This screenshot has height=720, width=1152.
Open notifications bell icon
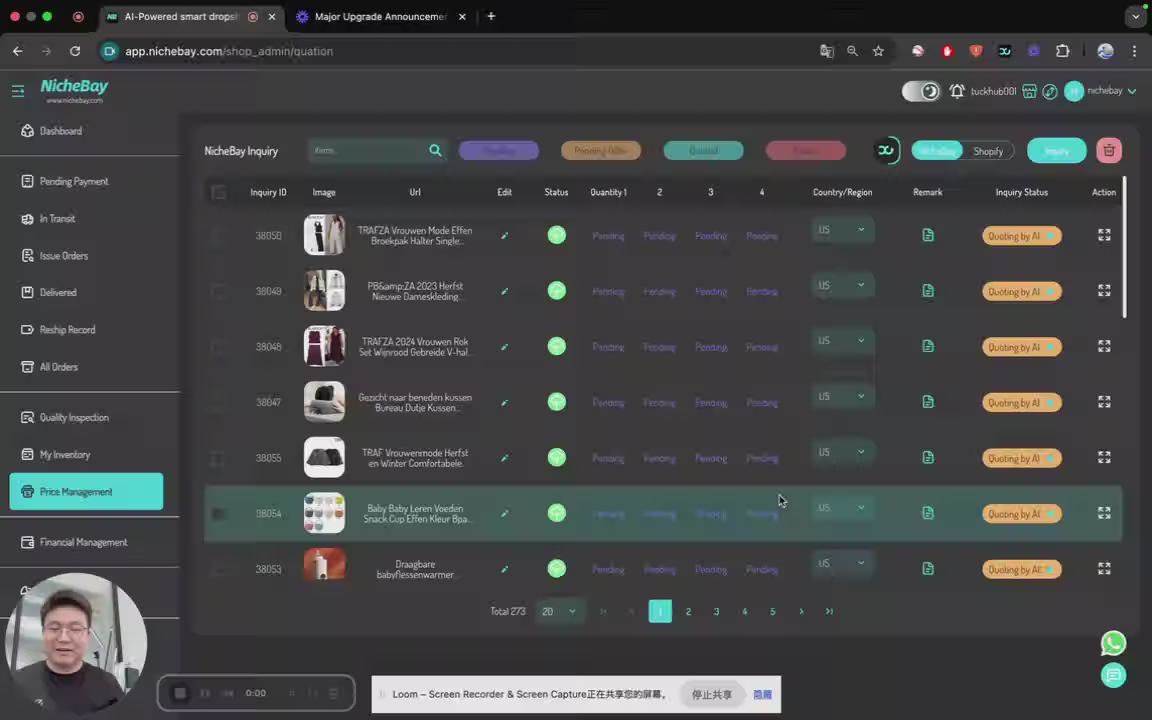957,91
